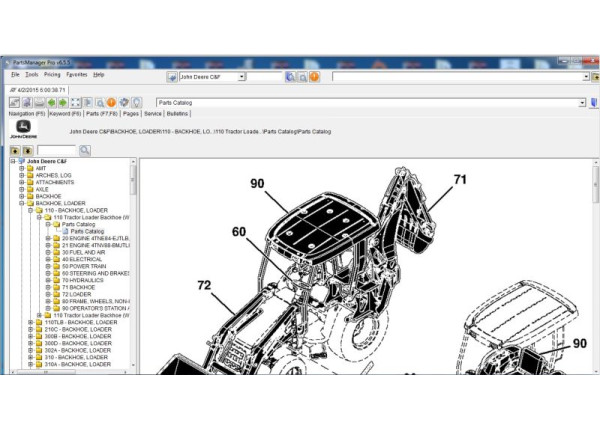Click the search text field above tree
This screenshot has width=600, height=429.
(56, 150)
